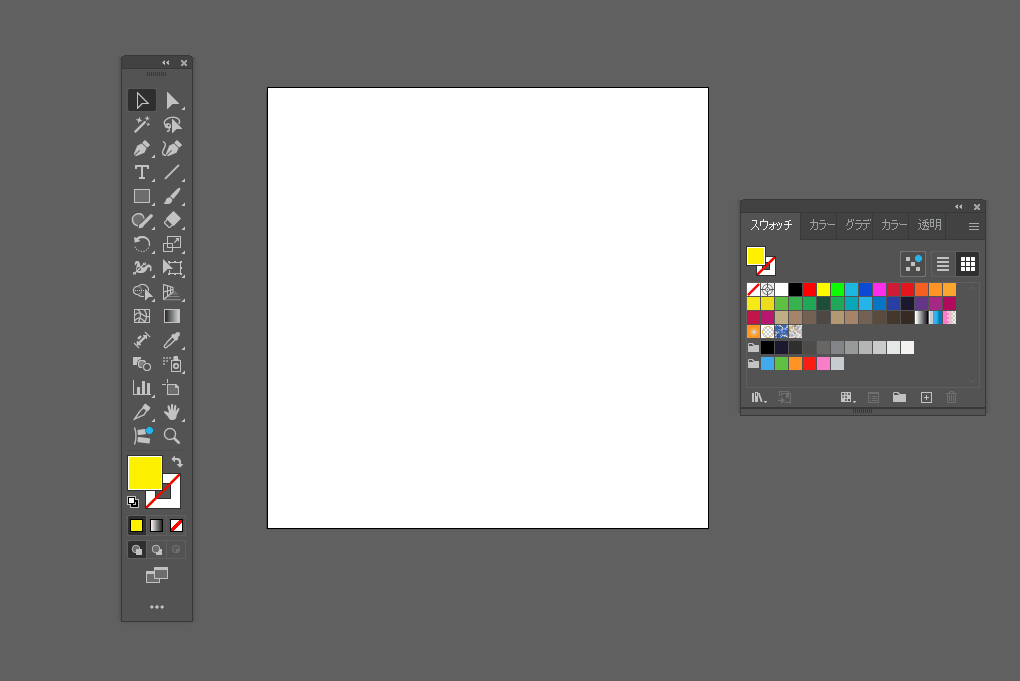Switch to the スウォッチ tab
Viewport: 1020px width, 681px height.
click(771, 225)
